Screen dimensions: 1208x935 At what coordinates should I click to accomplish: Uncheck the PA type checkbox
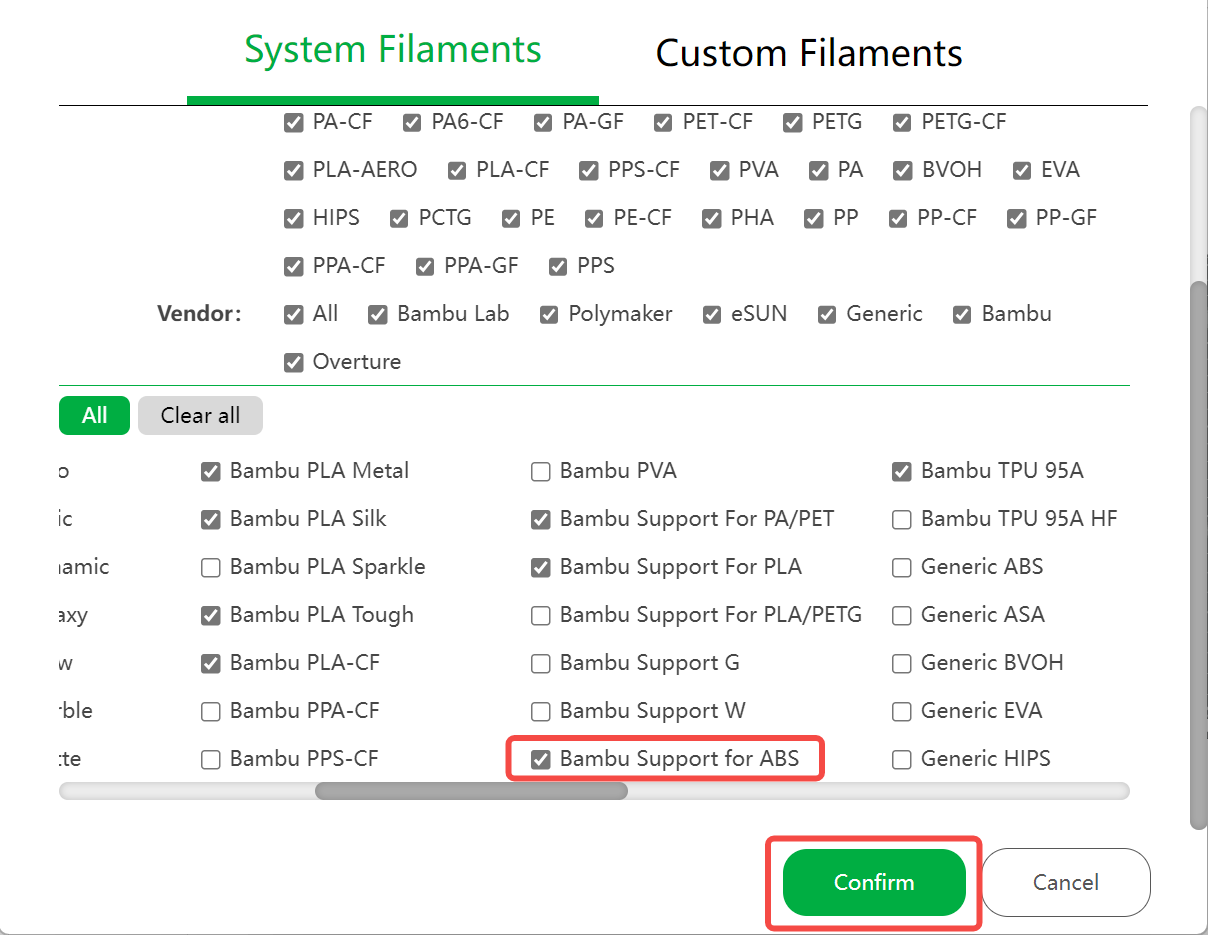[819, 170]
